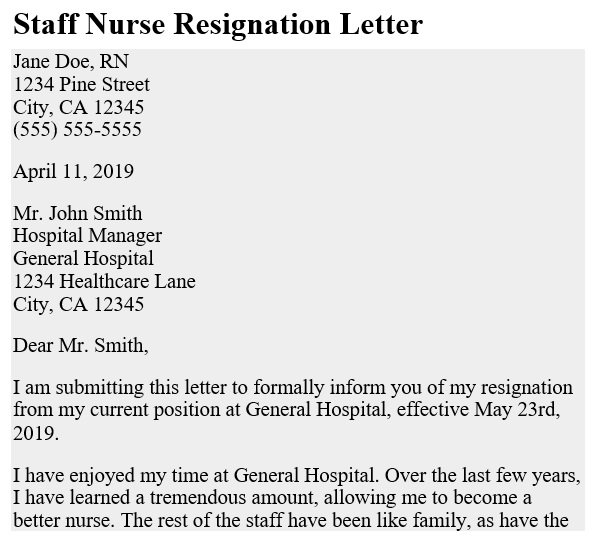
Task: Click the Staff Nurse Resignation Letter heading
Action: click(218, 24)
